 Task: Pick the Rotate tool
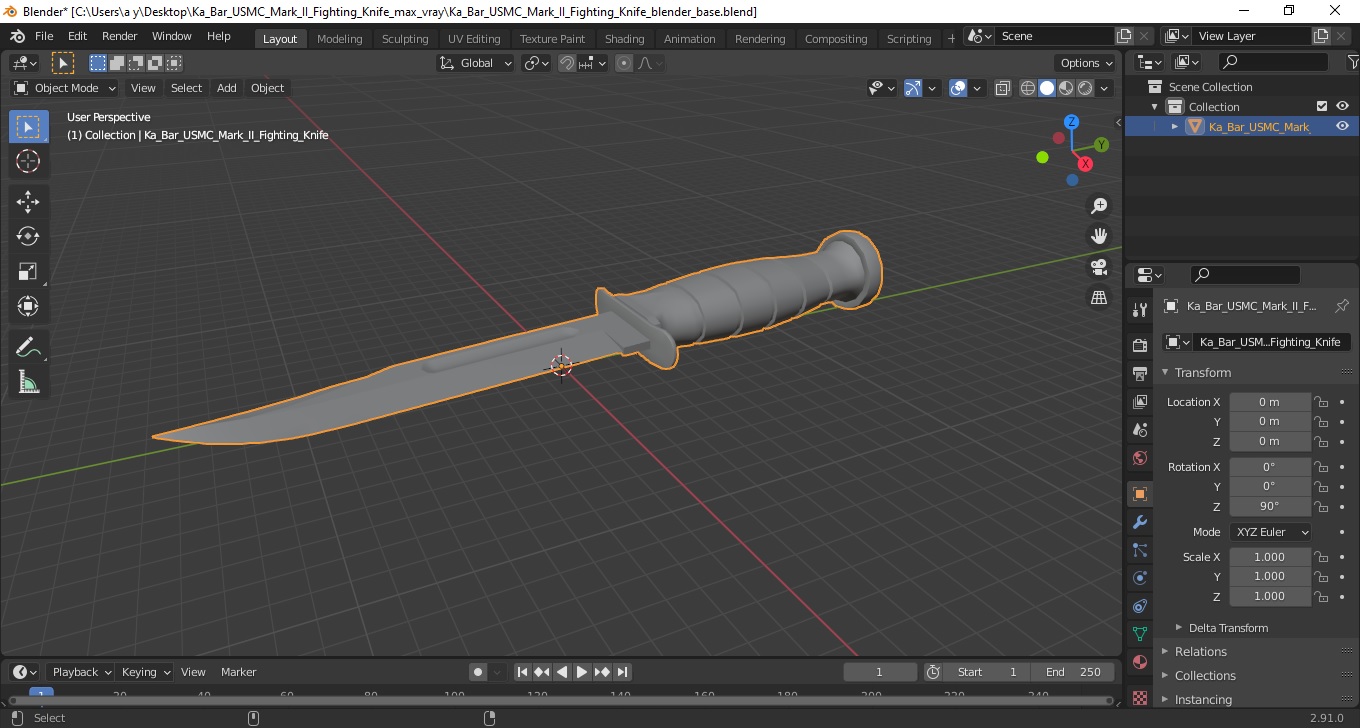(28, 236)
